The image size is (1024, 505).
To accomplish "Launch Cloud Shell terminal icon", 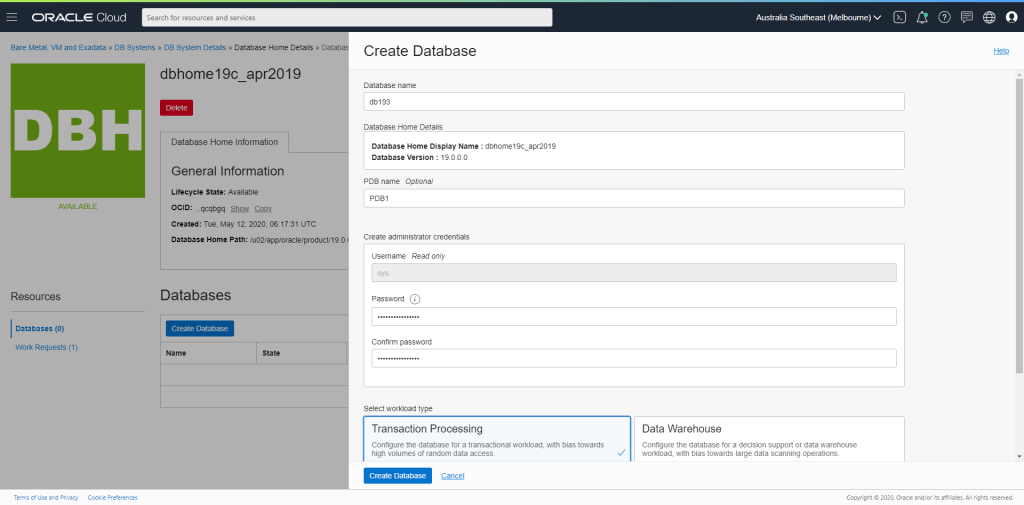I will point(899,17).
